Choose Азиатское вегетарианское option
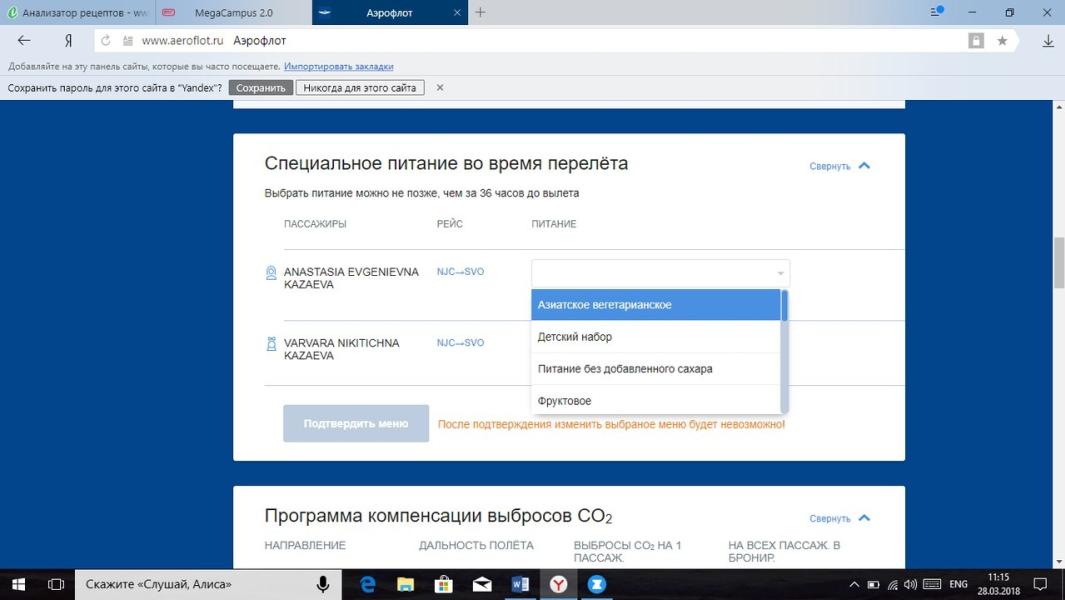Image resolution: width=1065 pixels, height=600 pixels. pos(655,304)
